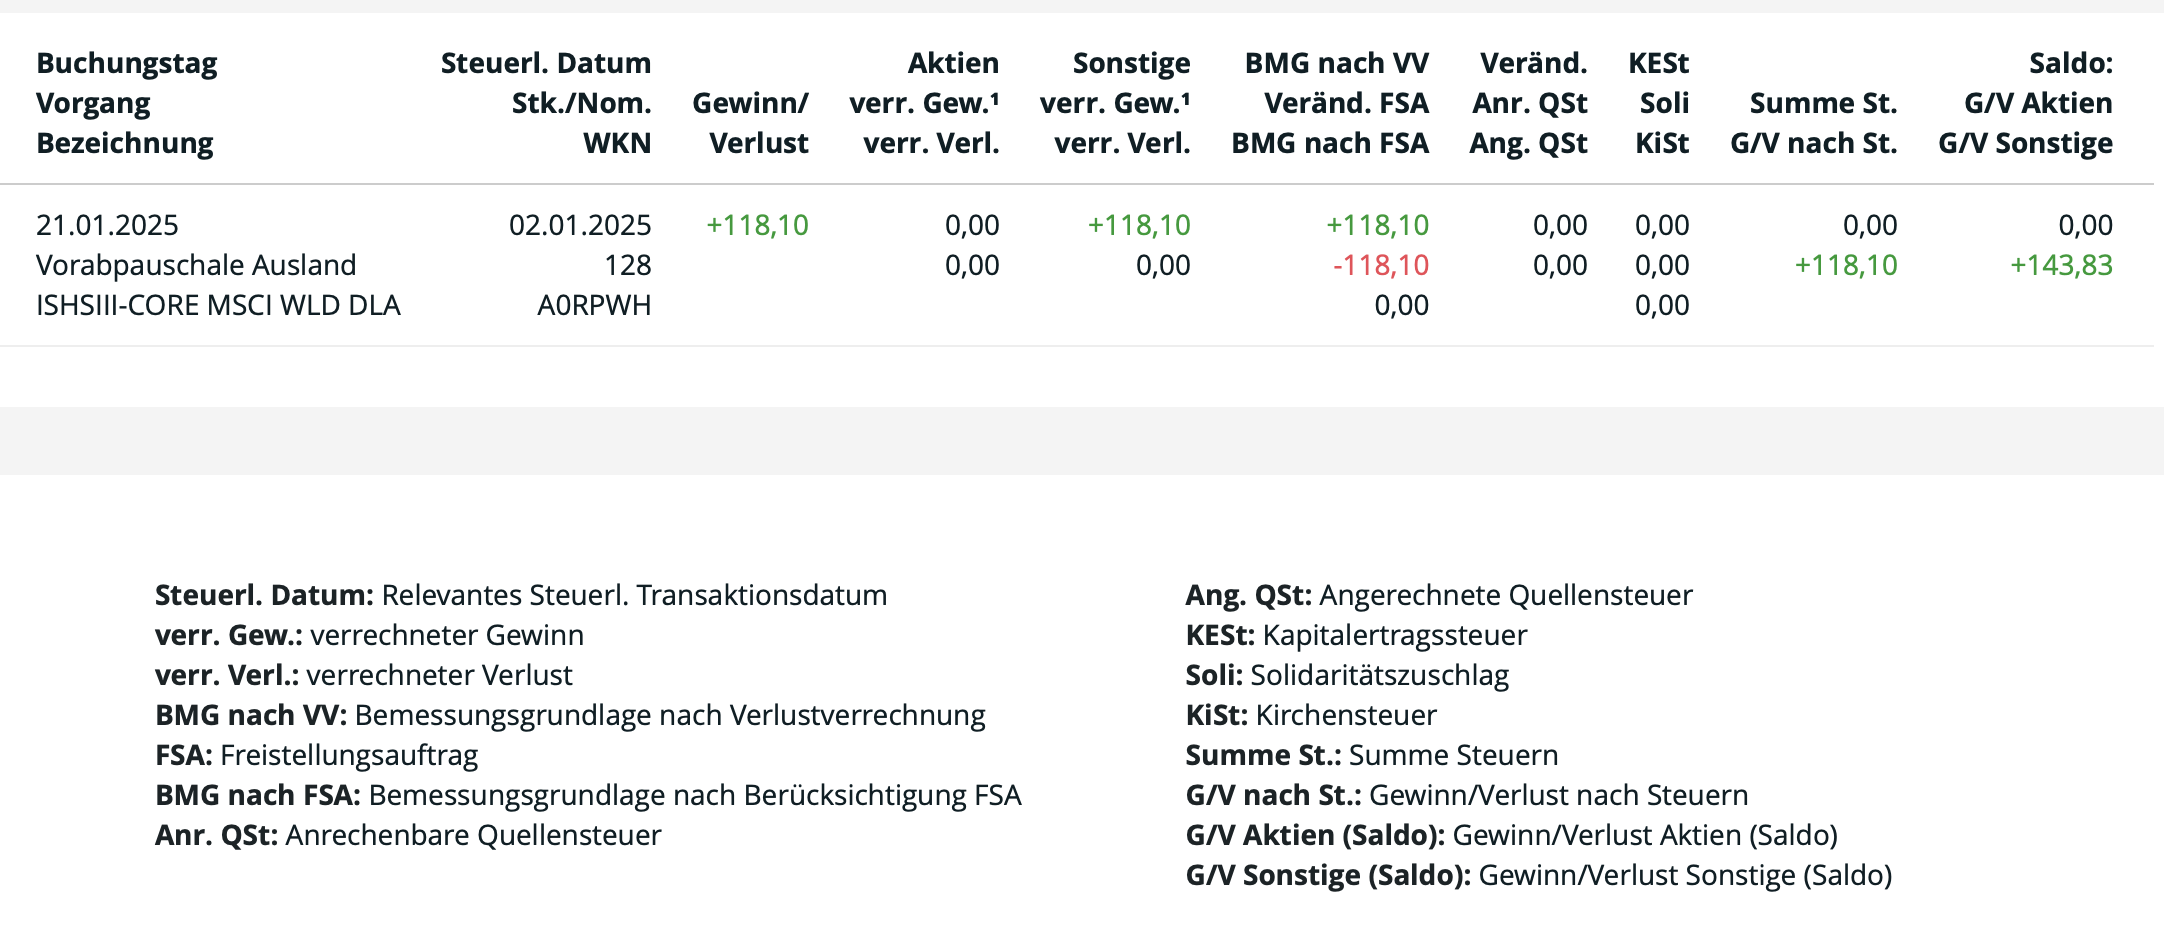Screen dimensions: 2164x934
Task: Click the booking date 21.01.2025
Action: pos(107,225)
